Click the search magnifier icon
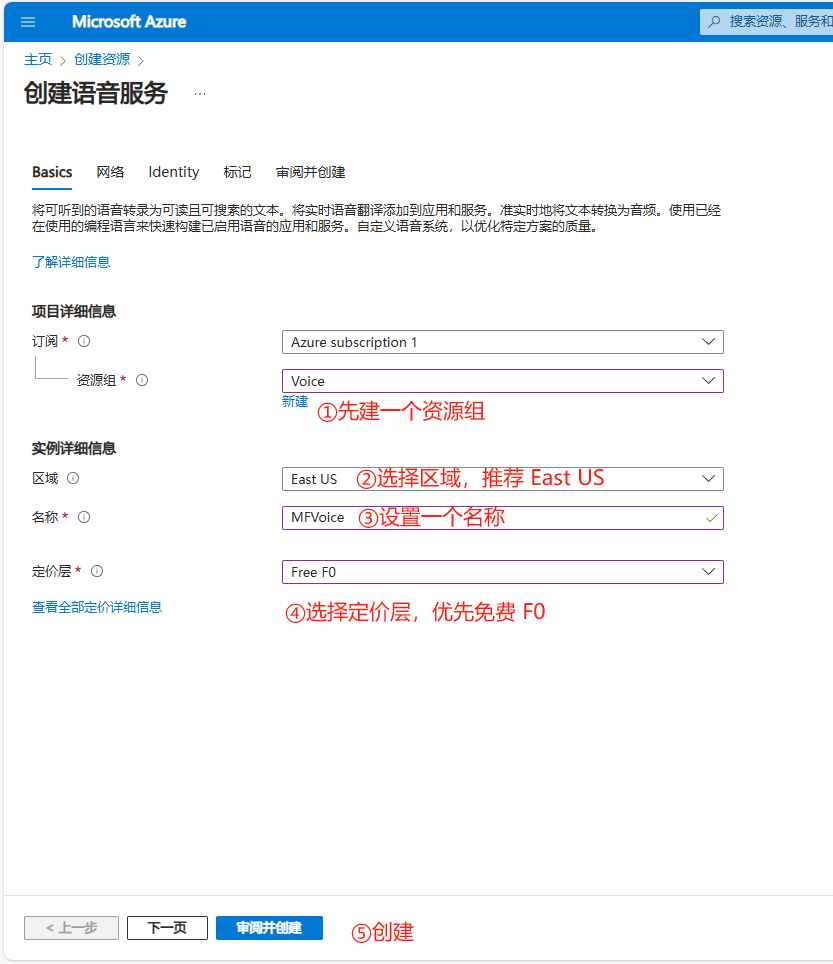This screenshot has width=833, height=964. coord(714,22)
